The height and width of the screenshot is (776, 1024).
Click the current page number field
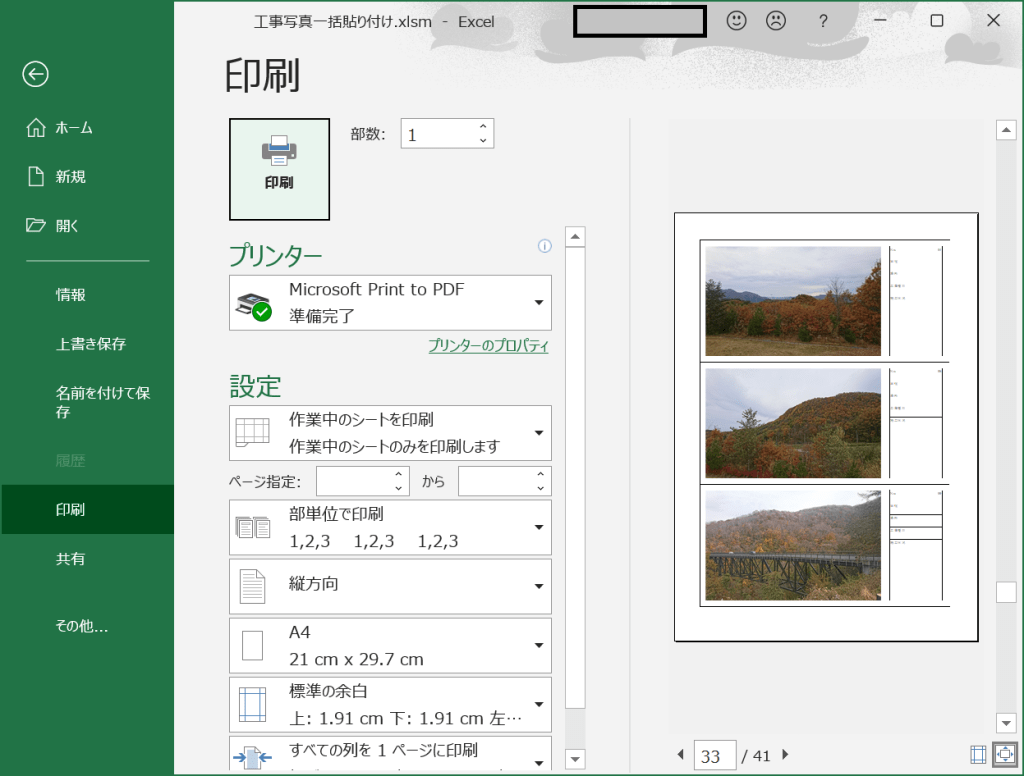pyautogui.click(x=714, y=756)
